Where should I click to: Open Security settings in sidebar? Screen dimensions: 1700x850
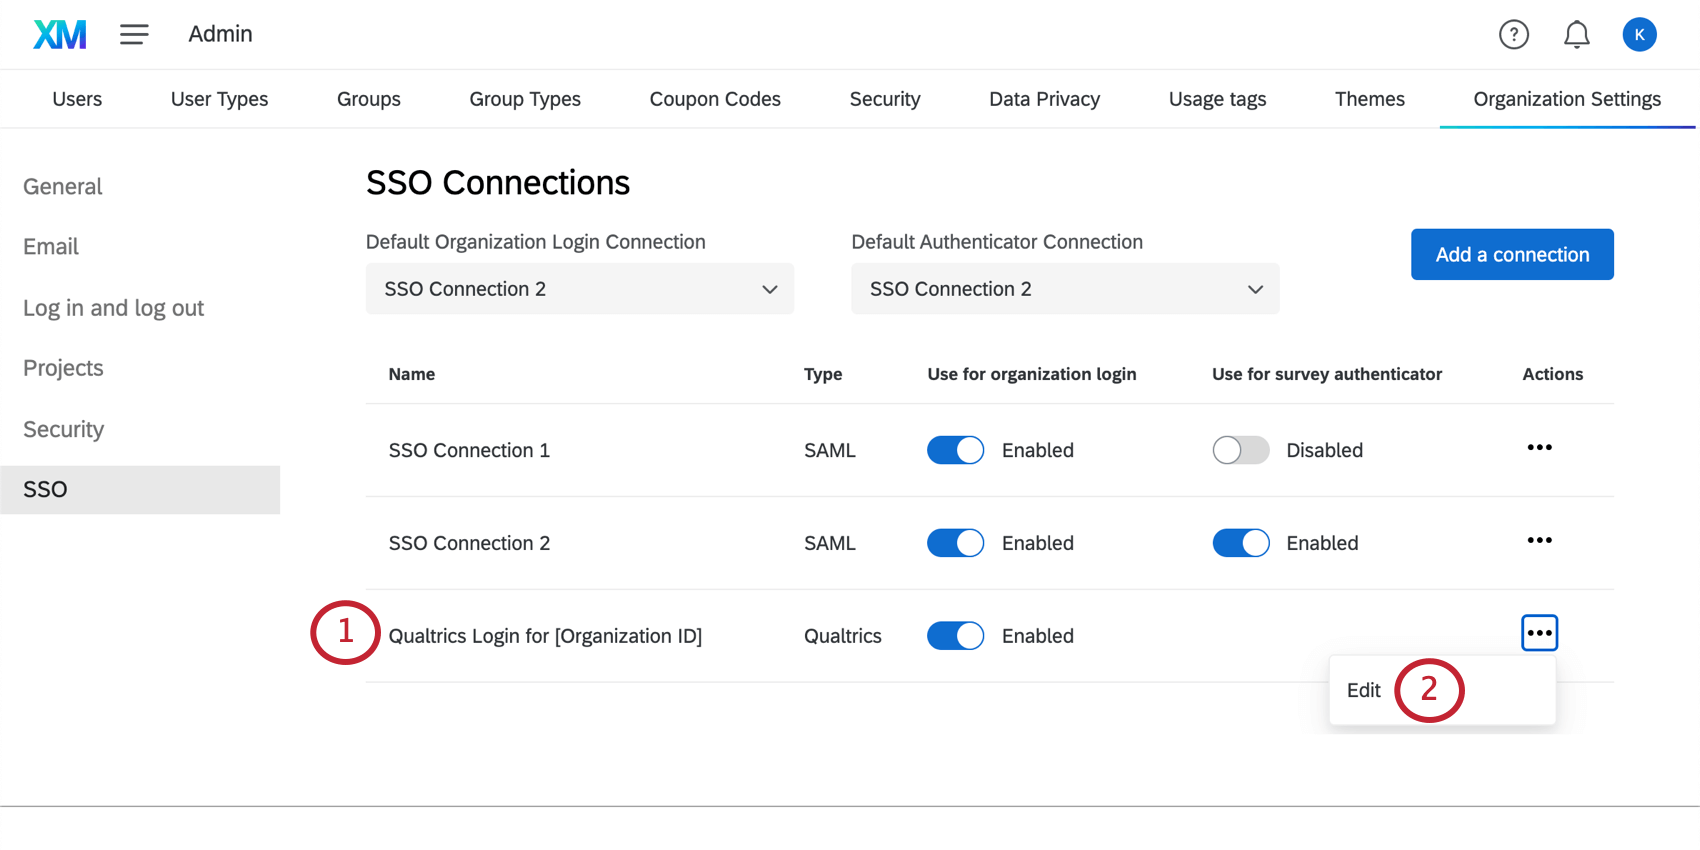coord(63,429)
